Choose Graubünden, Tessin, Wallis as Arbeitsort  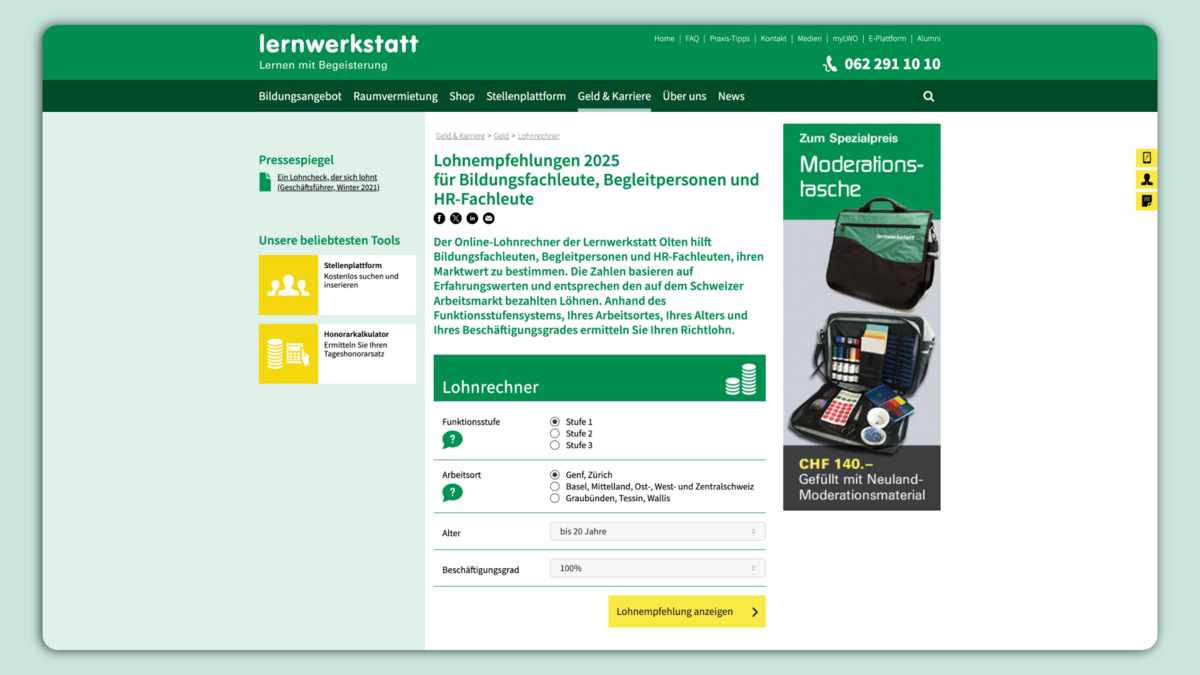click(x=555, y=498)
